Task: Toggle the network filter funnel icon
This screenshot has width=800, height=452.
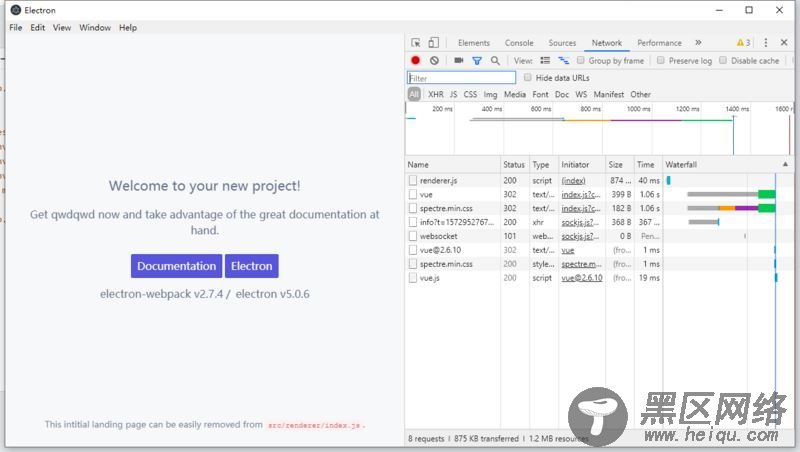Action: pos(477,61)
